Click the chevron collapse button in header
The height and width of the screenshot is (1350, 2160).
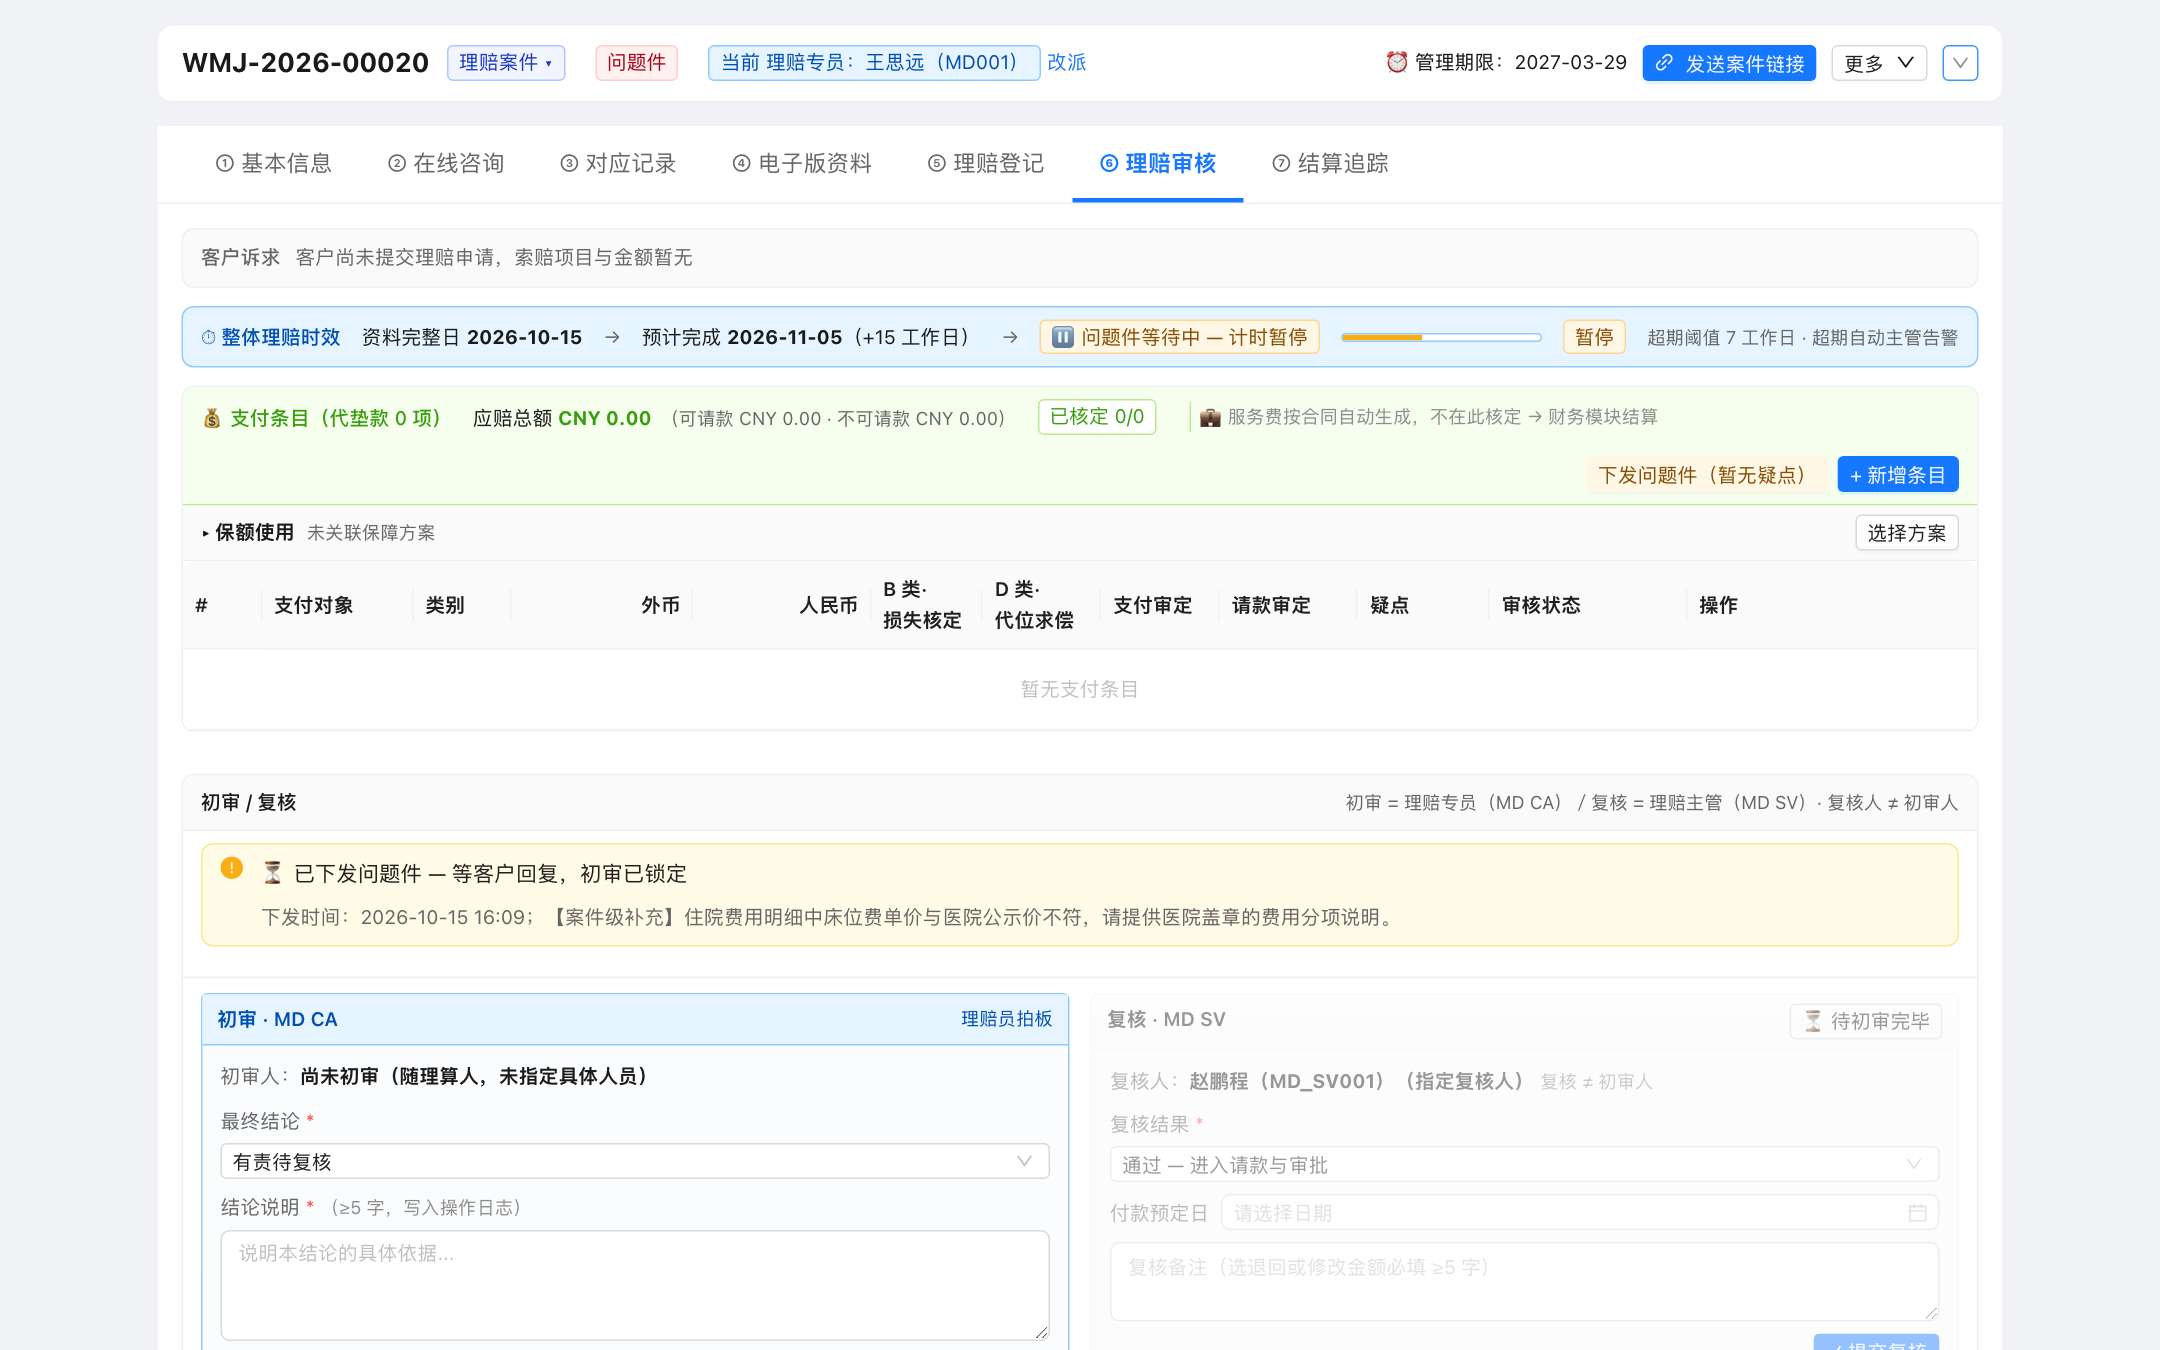tap(1960, 63)
